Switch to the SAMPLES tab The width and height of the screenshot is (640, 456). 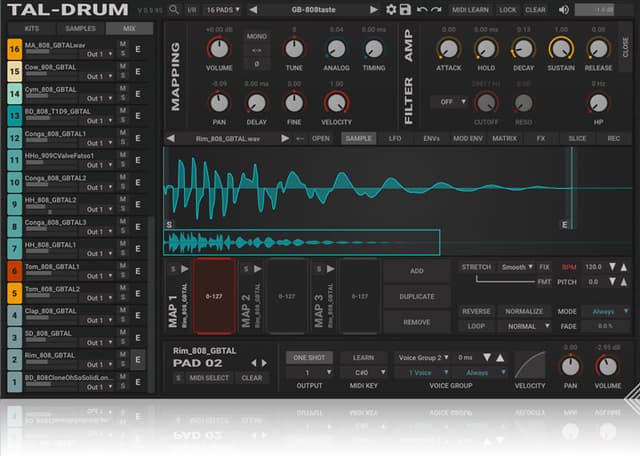coord(80,29)
